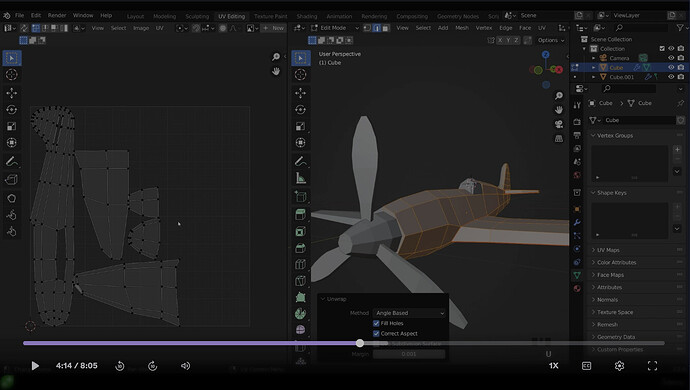Select Inset Faces tool

(x=301, y=232)
